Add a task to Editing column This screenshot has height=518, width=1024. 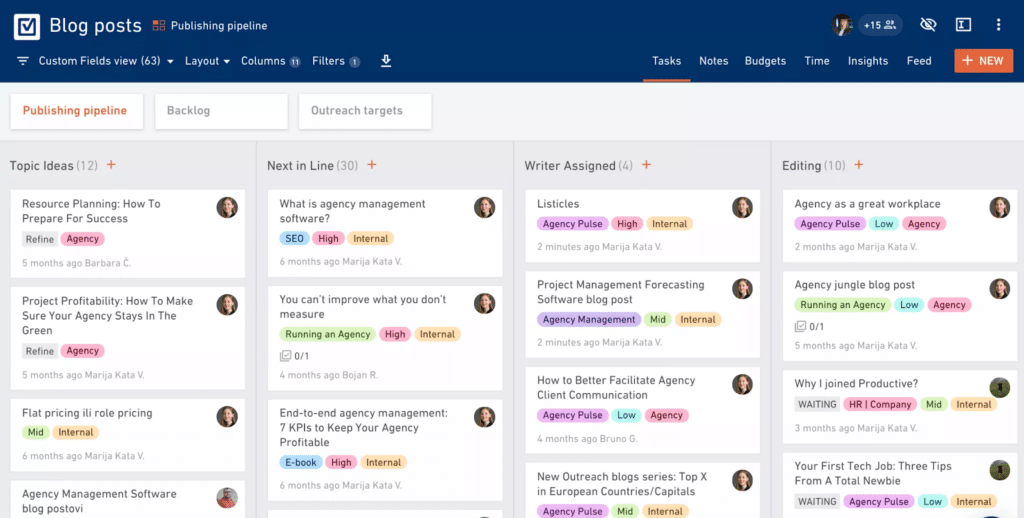(x=859, y=165)
